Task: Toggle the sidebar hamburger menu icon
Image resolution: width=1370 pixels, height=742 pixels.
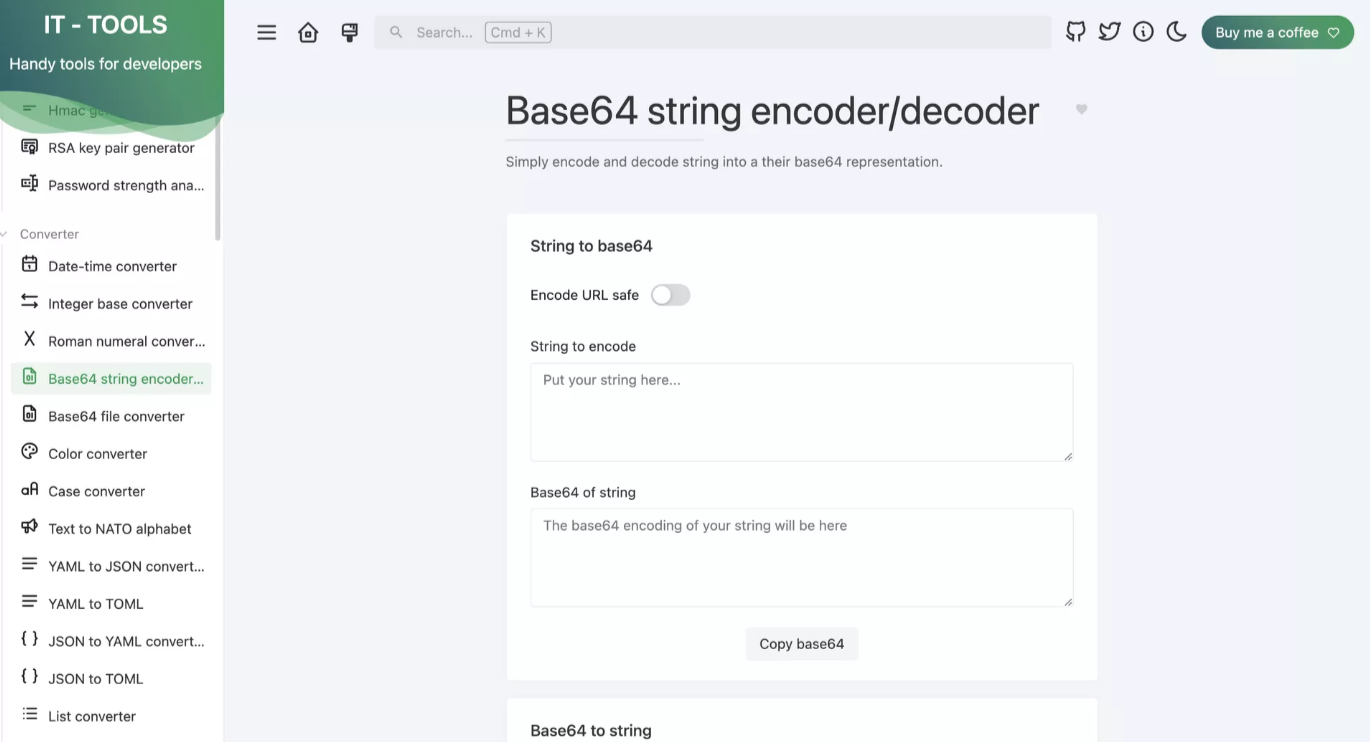Action: (x=266, y=32)
